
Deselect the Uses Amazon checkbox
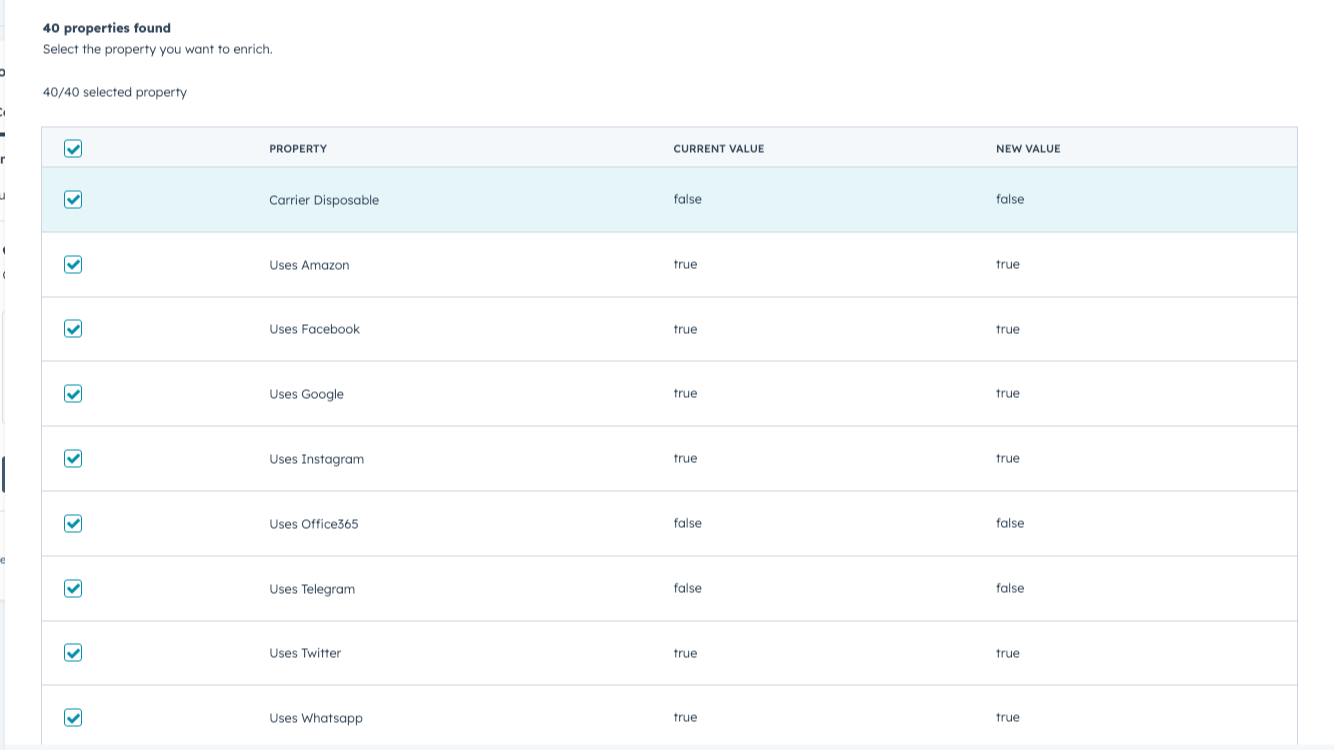point(73,264)
